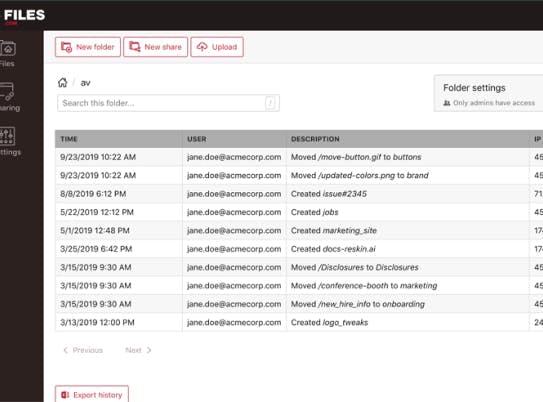Go to home folder via house icon

click(x=63, y=83)
